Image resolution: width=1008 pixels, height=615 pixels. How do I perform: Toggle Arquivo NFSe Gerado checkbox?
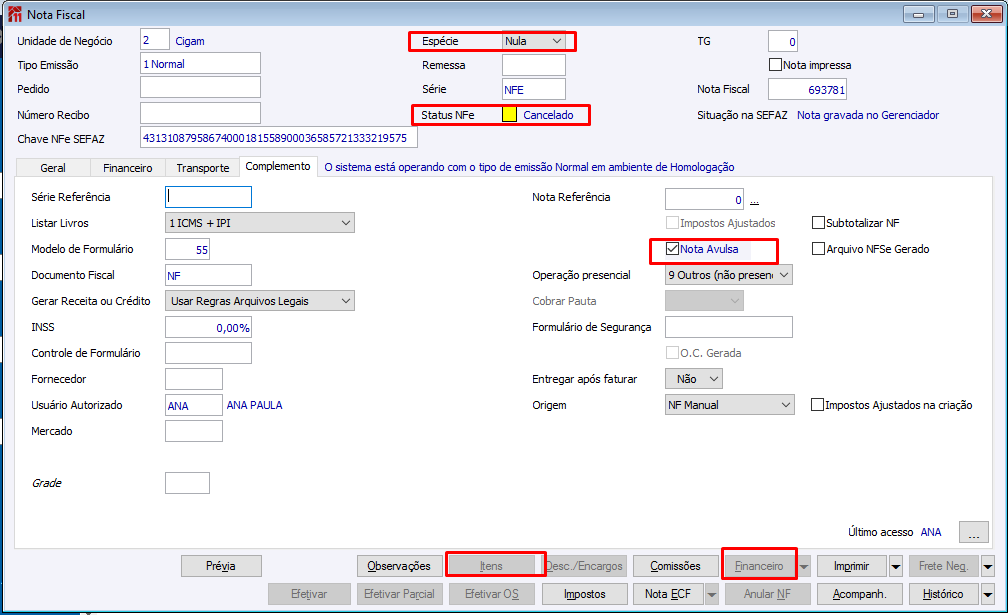818,249
